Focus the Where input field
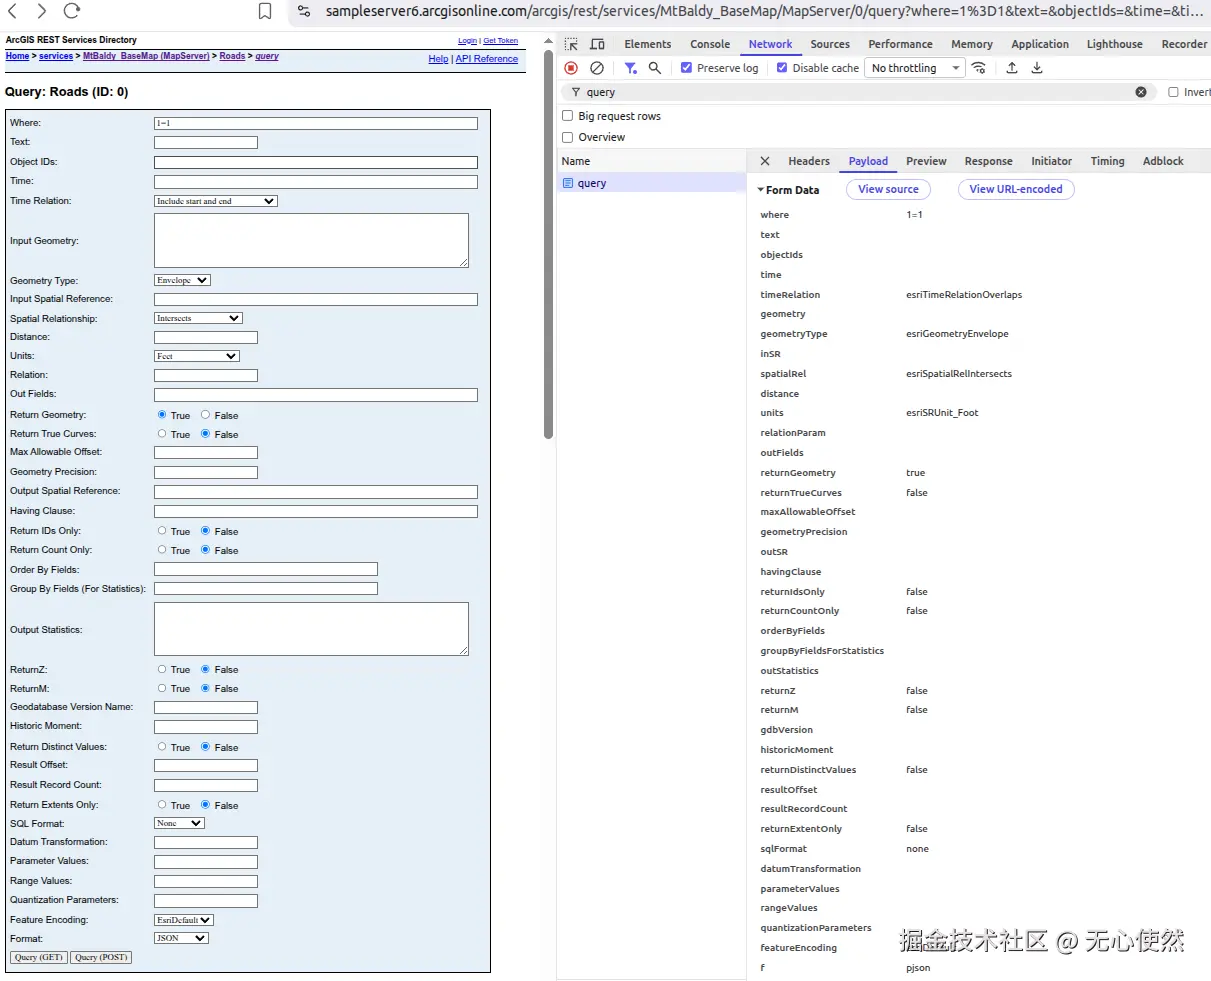The image size is (1211, 981). pyautogui.click(x=316, y=123)
